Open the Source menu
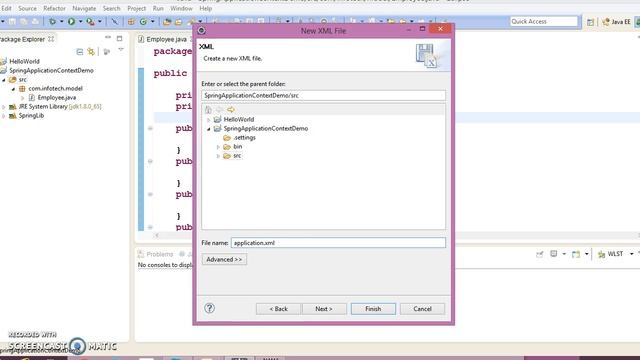The width and height of the screenshot is (640, 360). (27, 8)
